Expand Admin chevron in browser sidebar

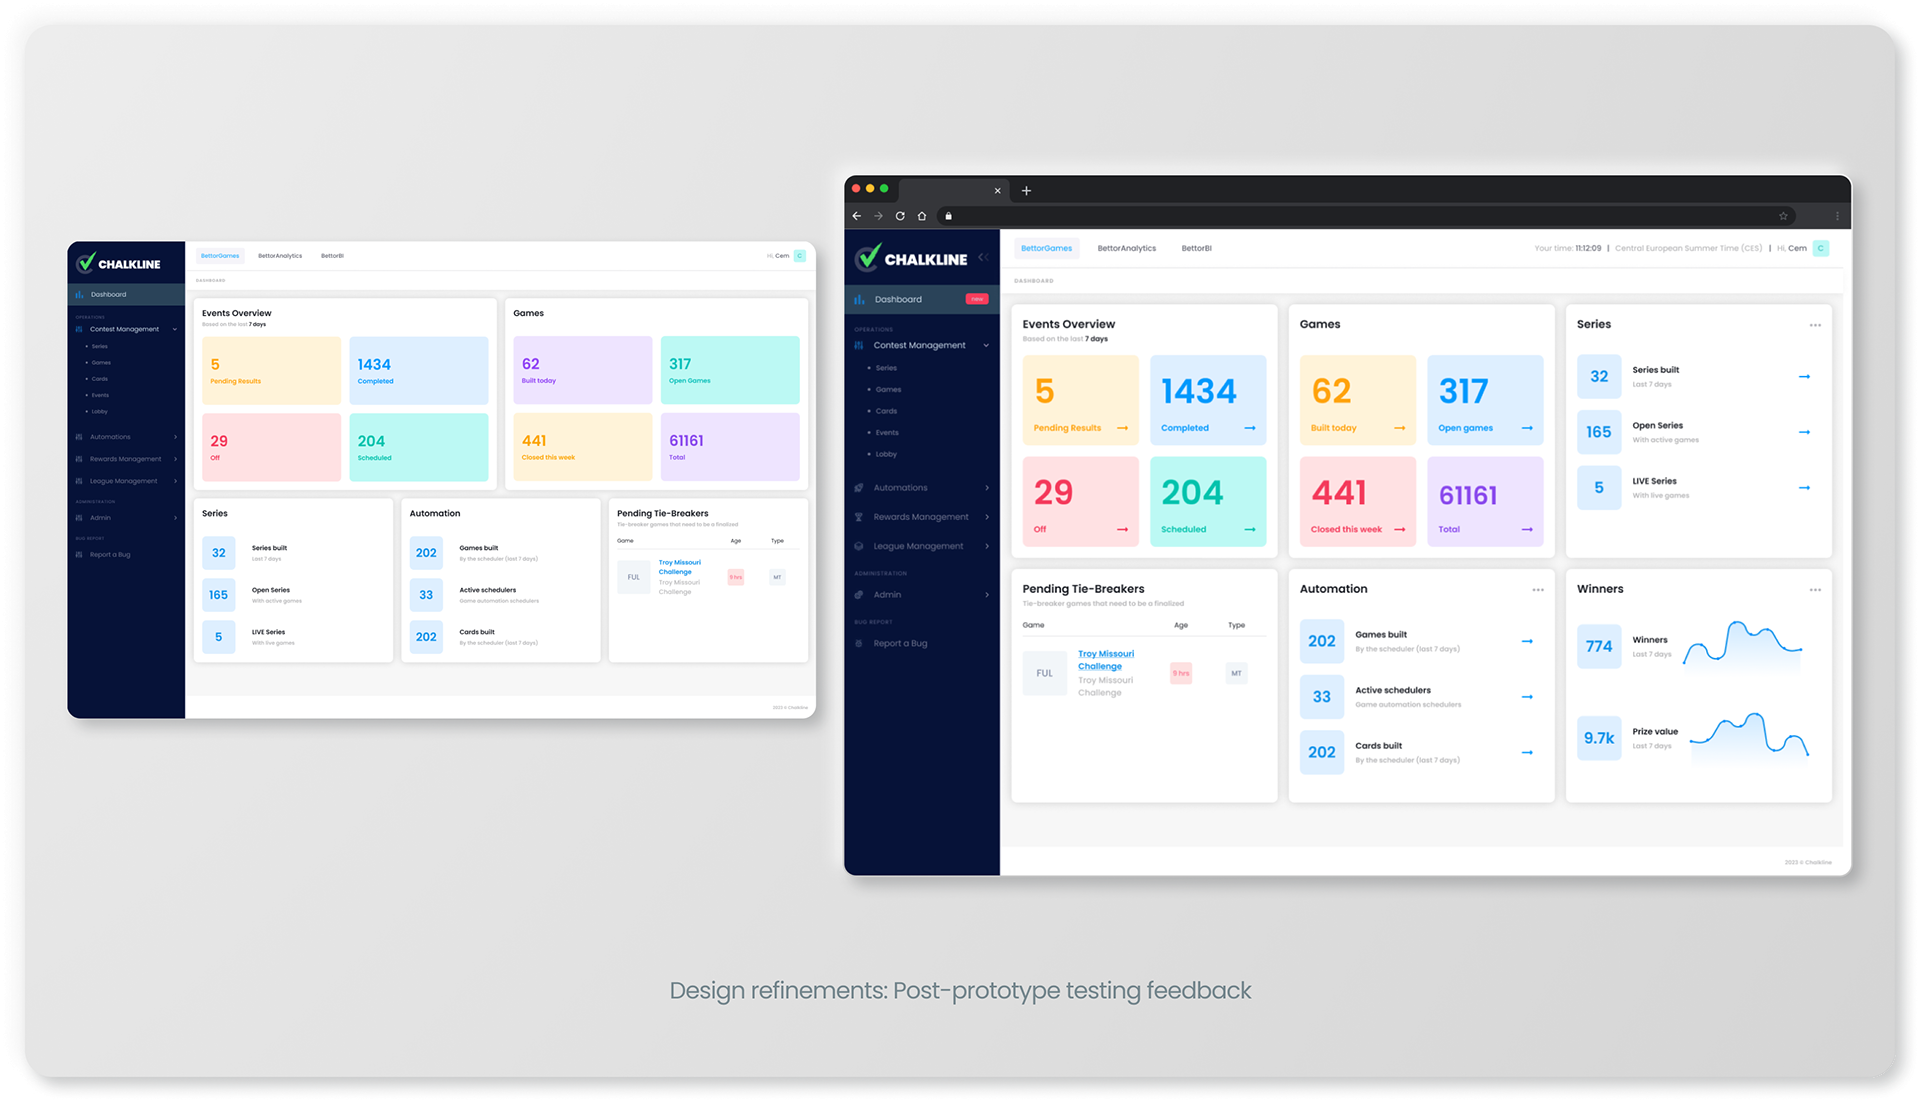(986, 595)
